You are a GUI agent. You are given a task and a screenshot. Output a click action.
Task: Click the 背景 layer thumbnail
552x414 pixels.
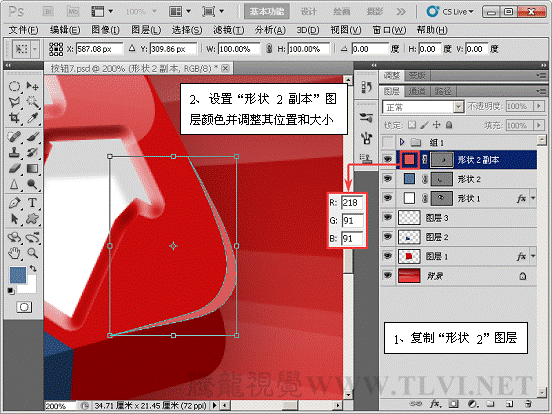click(x=409, y=275)
